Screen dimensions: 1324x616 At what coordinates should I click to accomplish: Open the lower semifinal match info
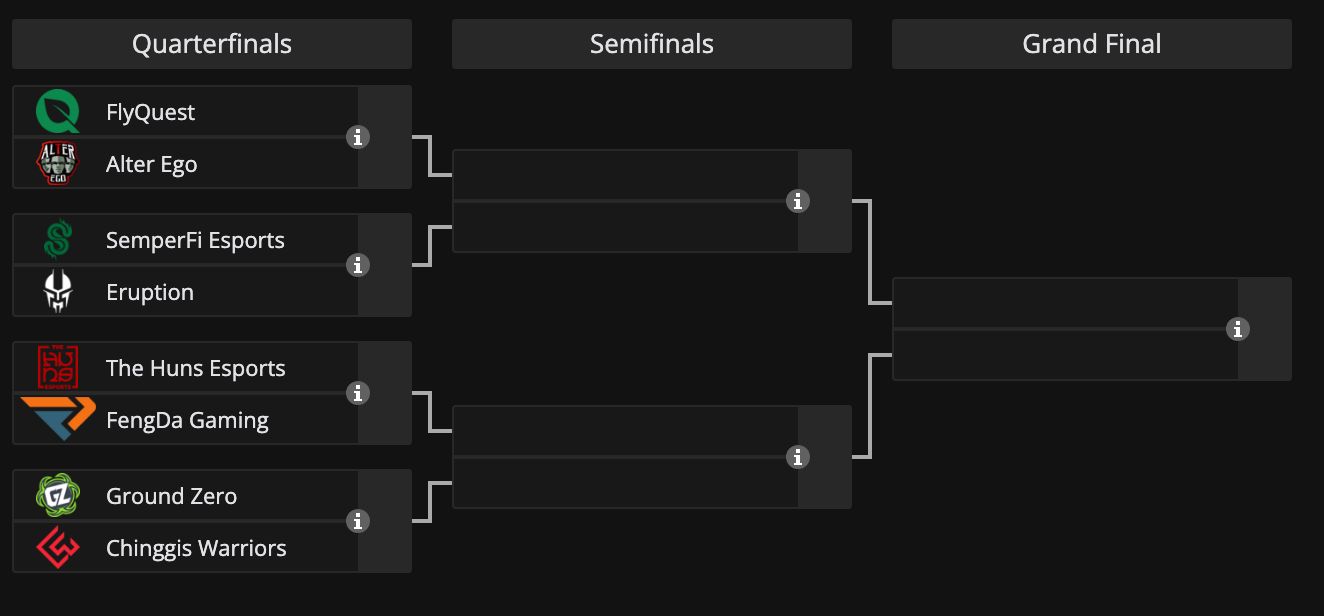798,457
